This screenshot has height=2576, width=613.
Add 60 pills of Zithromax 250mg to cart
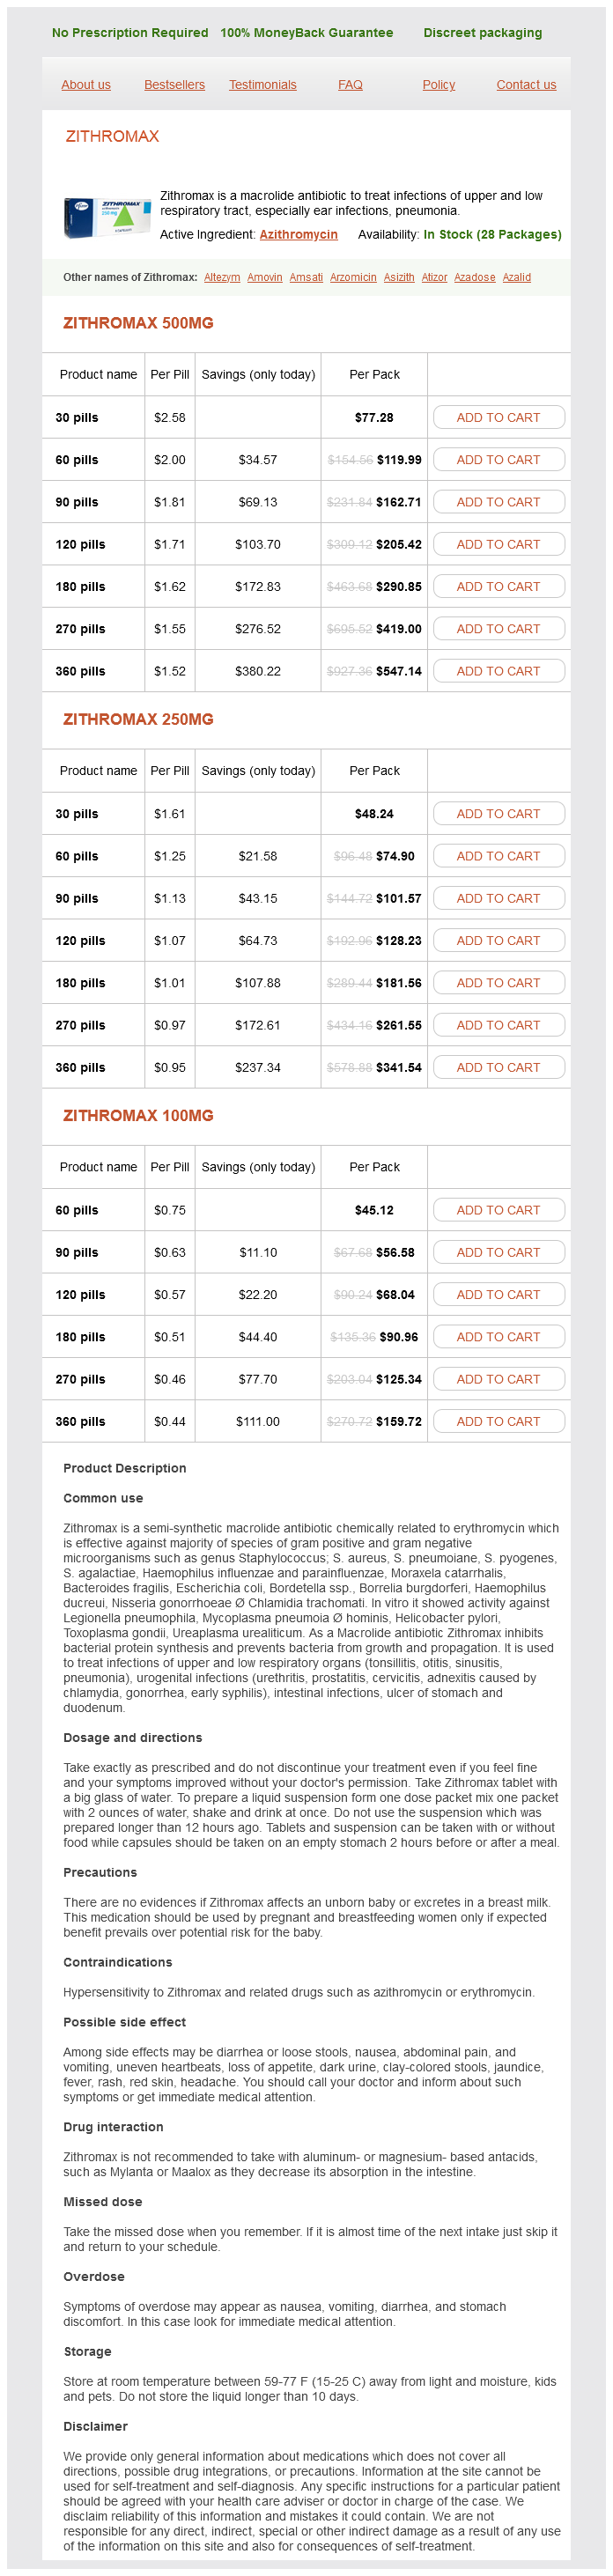[498, 857]
